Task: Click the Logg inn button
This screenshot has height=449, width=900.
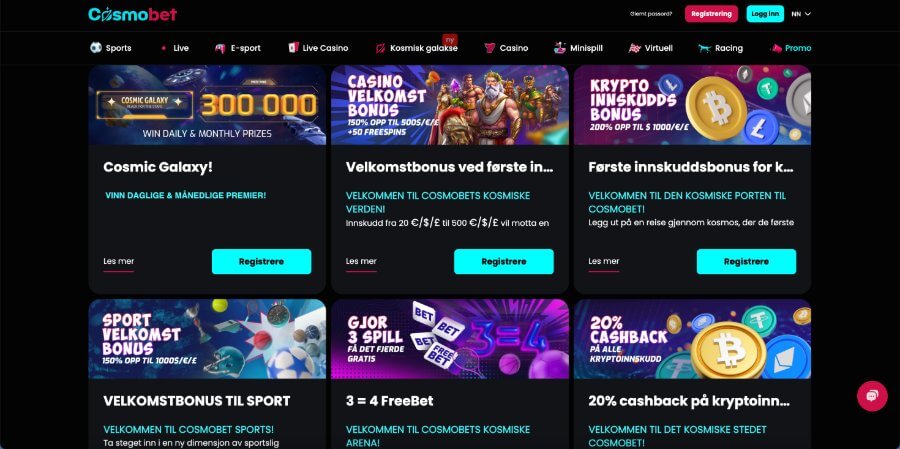Action: tap(765, 14)
